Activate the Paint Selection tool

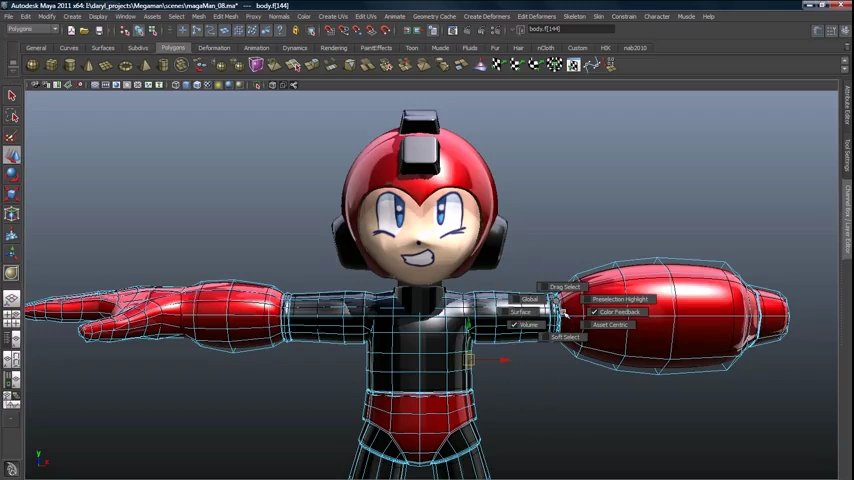tap(11, 136)
